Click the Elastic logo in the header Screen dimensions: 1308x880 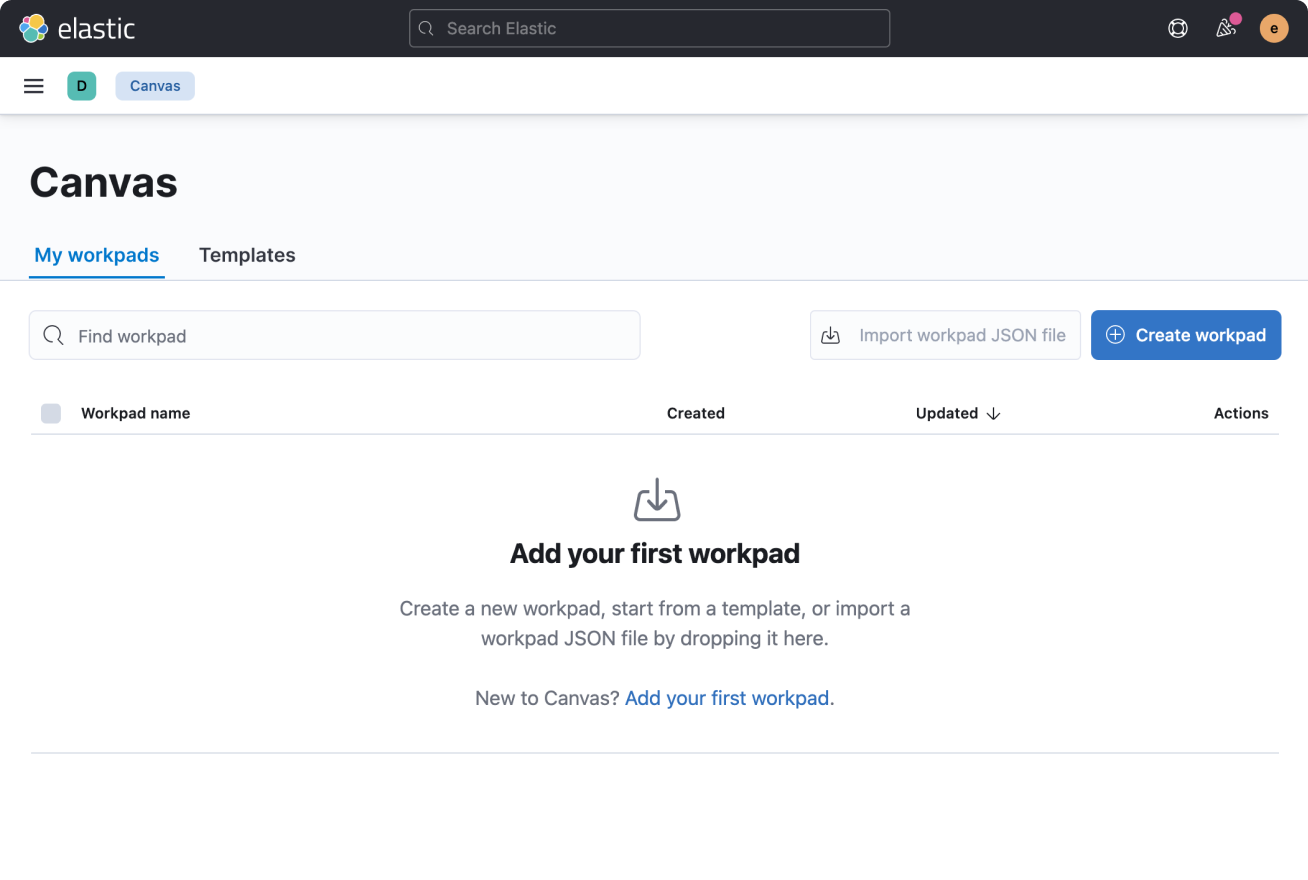tap(76, 28)
